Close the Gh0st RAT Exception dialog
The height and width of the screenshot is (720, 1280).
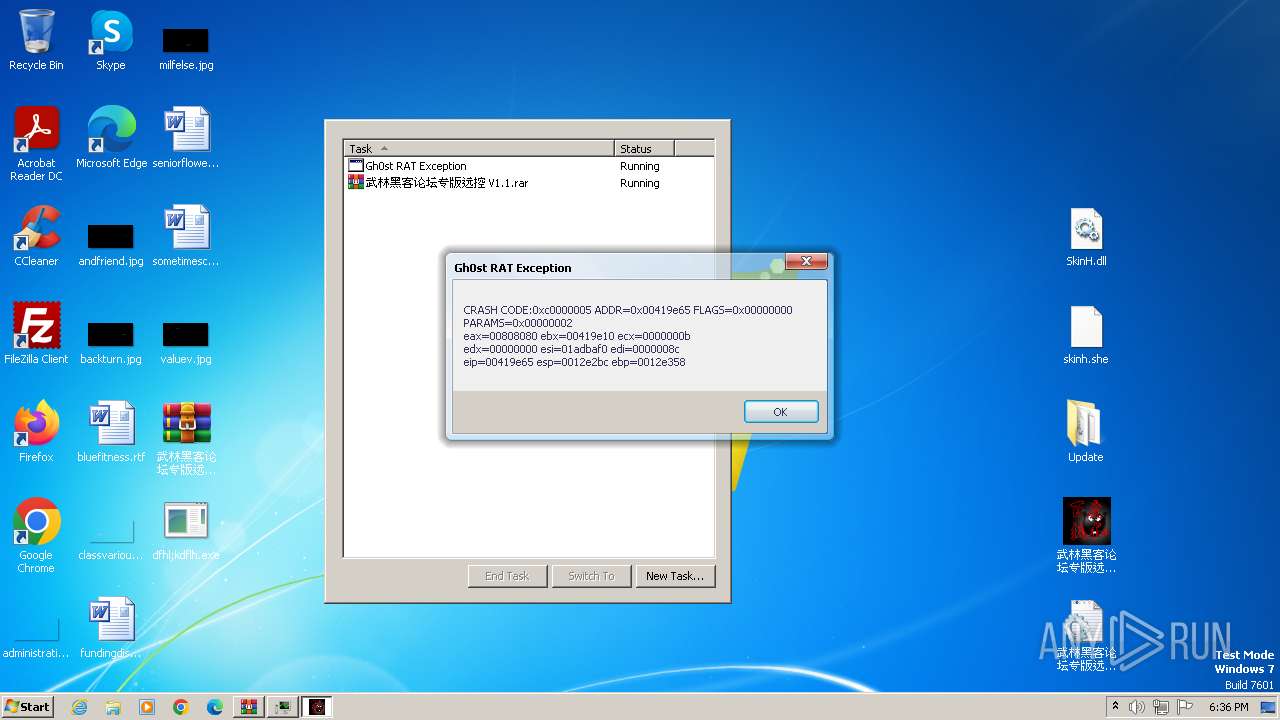806,262
